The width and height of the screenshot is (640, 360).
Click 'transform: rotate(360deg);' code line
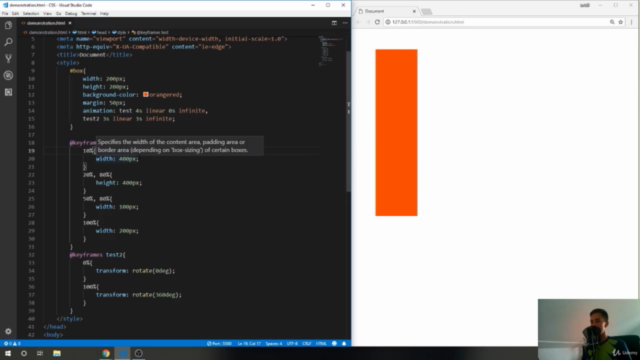click(139, 295)
